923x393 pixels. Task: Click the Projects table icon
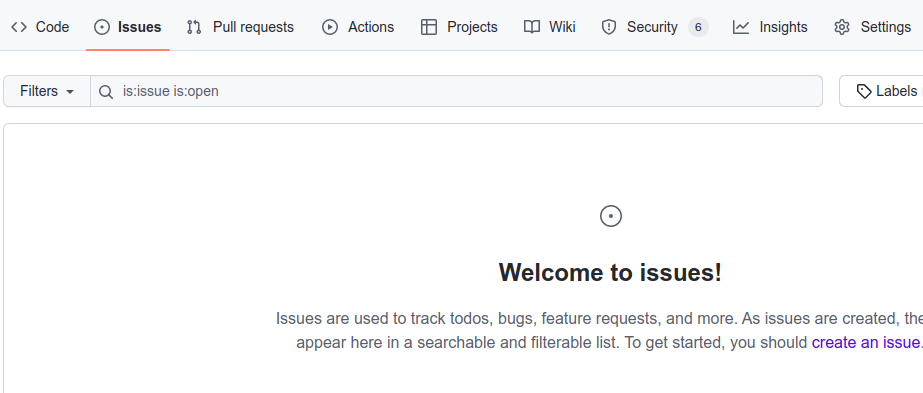(429, 27)
